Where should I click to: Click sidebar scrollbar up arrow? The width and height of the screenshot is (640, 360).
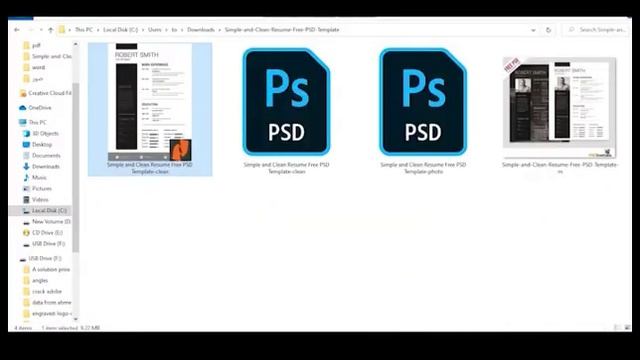tap(76, 44)
